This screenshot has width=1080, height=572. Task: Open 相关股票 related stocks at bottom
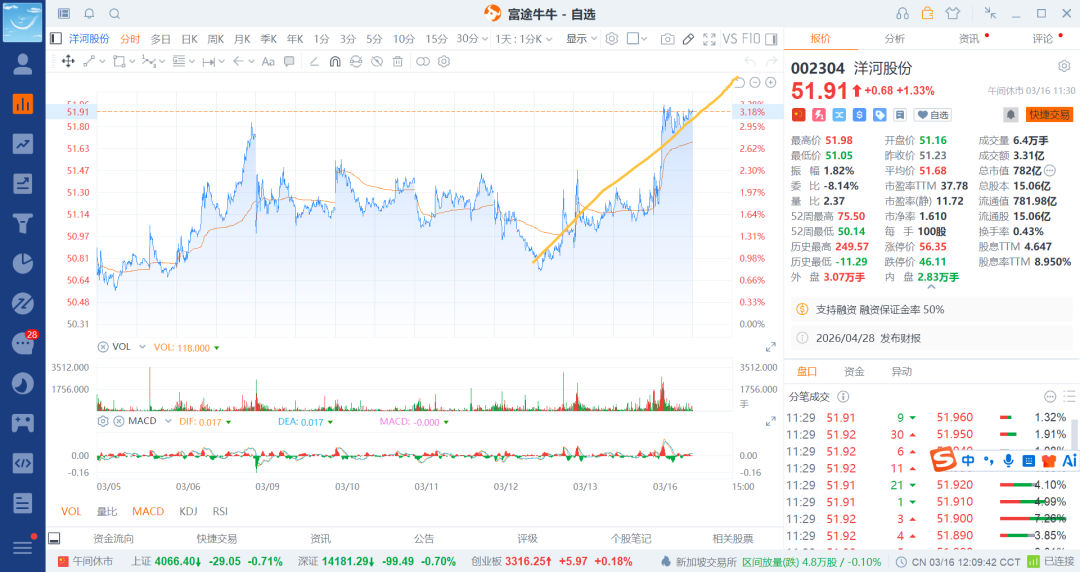[733, 538]
